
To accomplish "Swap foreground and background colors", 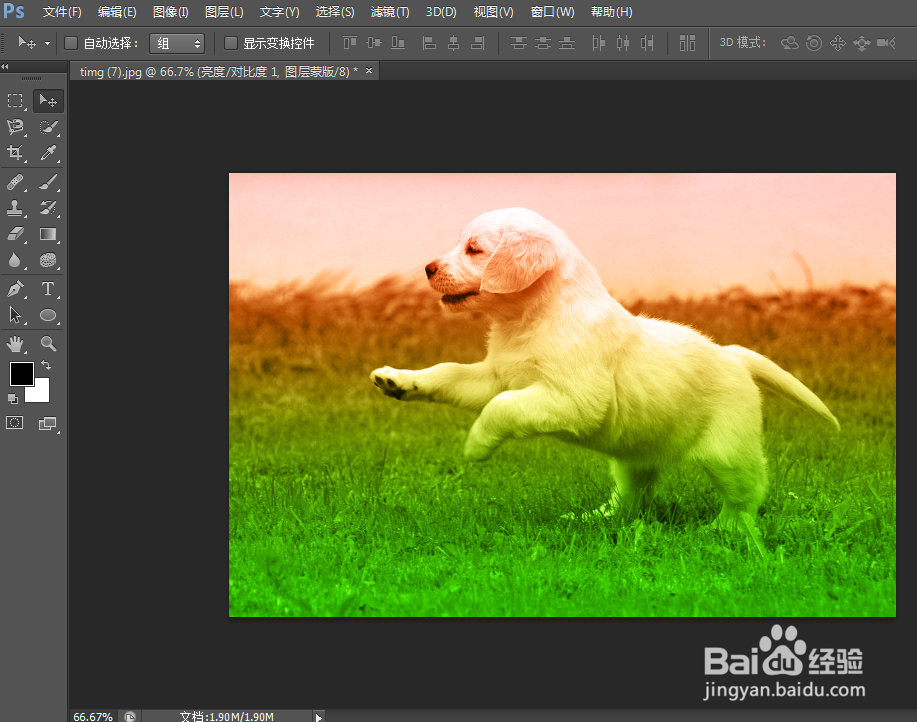I will 46,365.
